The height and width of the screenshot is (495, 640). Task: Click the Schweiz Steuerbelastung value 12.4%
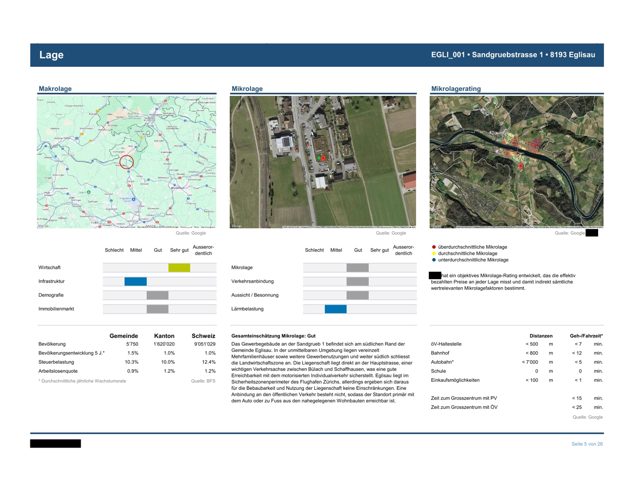[x=209, y=362]
